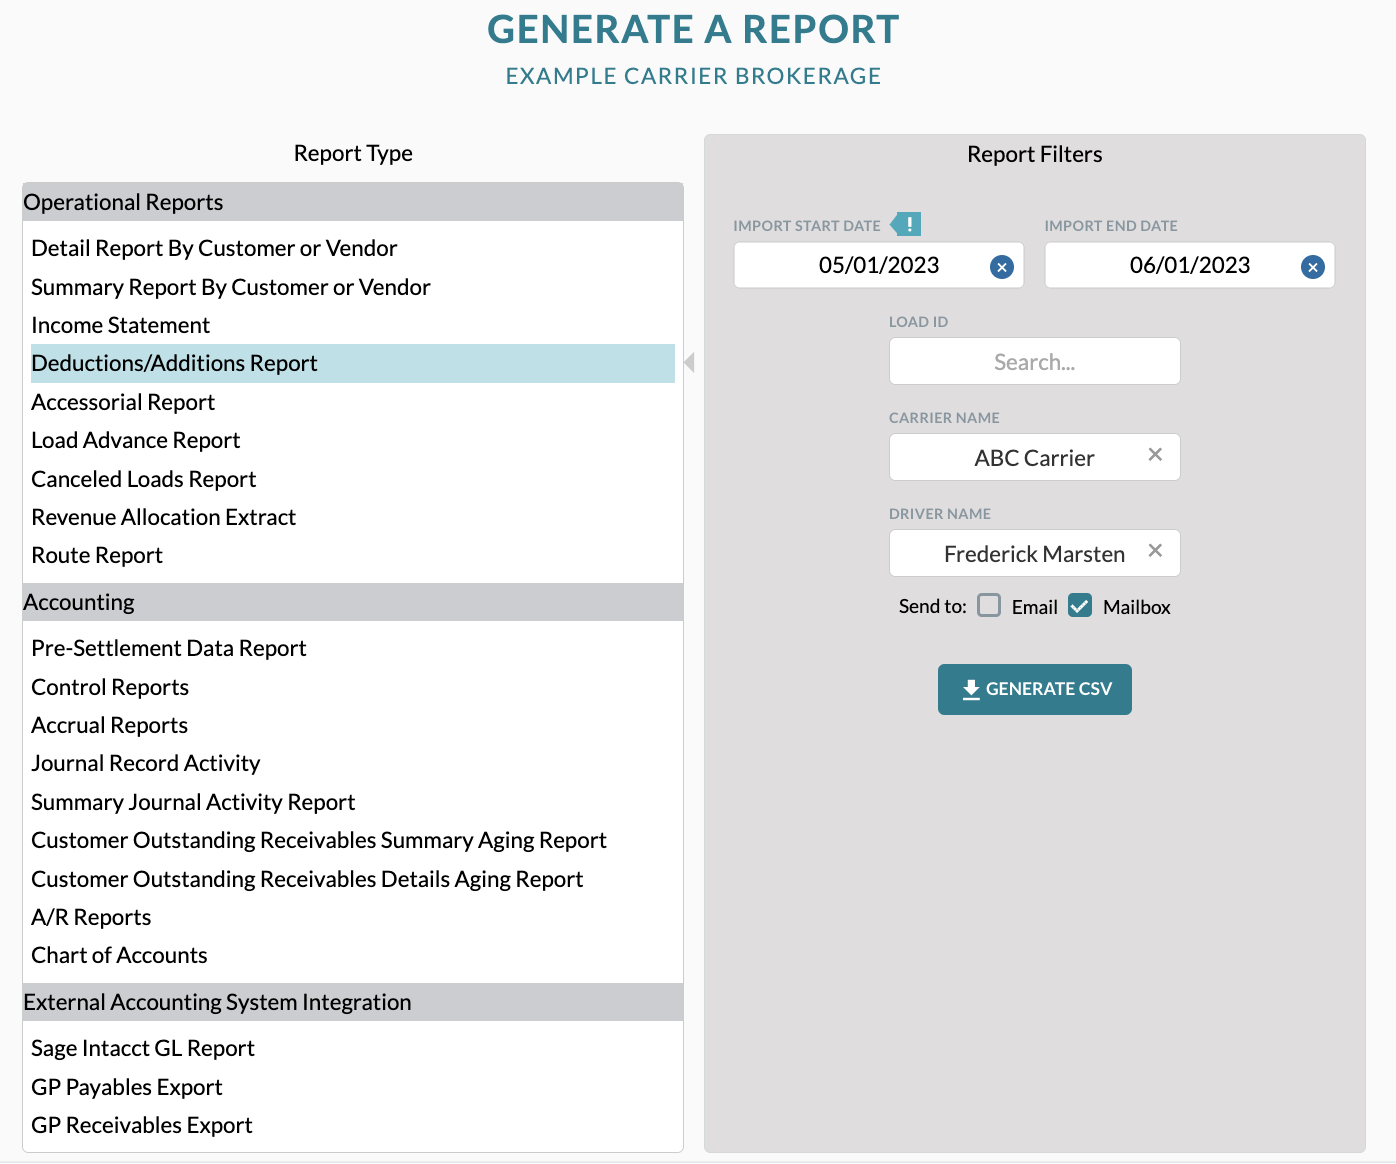Select Sage Intacct GL Report
This screenshot has height=1164, width=1396.
pyautogui.click(x=143, y=1048)
